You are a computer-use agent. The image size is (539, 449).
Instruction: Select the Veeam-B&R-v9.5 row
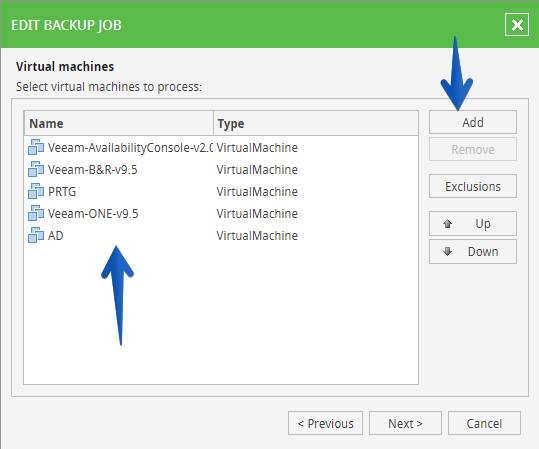coord(221,169)
